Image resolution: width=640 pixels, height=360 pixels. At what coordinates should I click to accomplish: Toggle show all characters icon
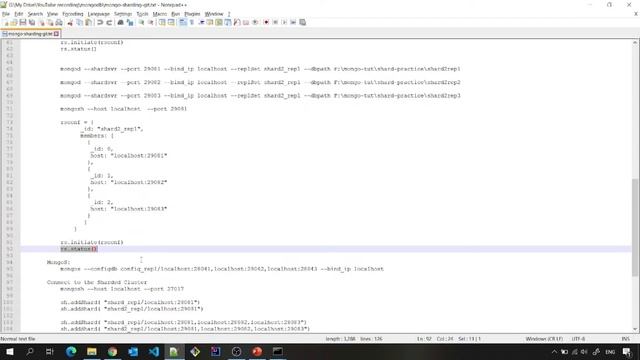[192, 22]
